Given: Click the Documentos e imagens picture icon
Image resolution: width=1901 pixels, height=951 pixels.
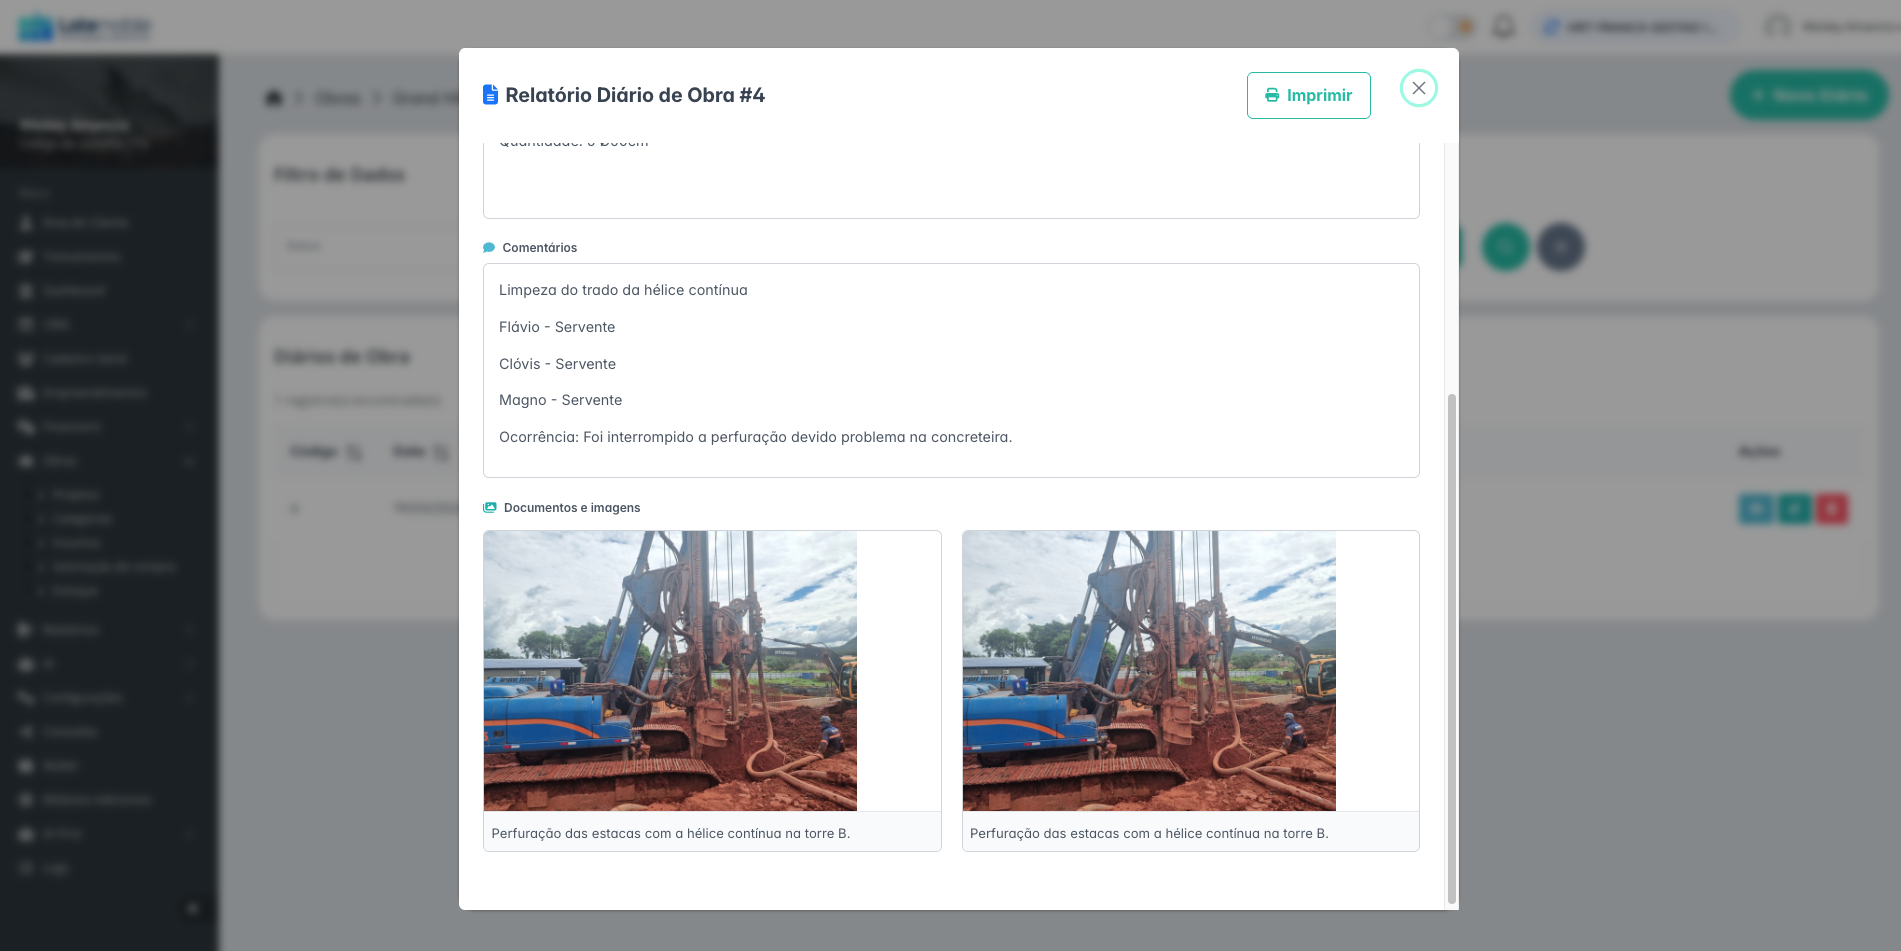Looking at the screenshot, I should coord(490,508).
